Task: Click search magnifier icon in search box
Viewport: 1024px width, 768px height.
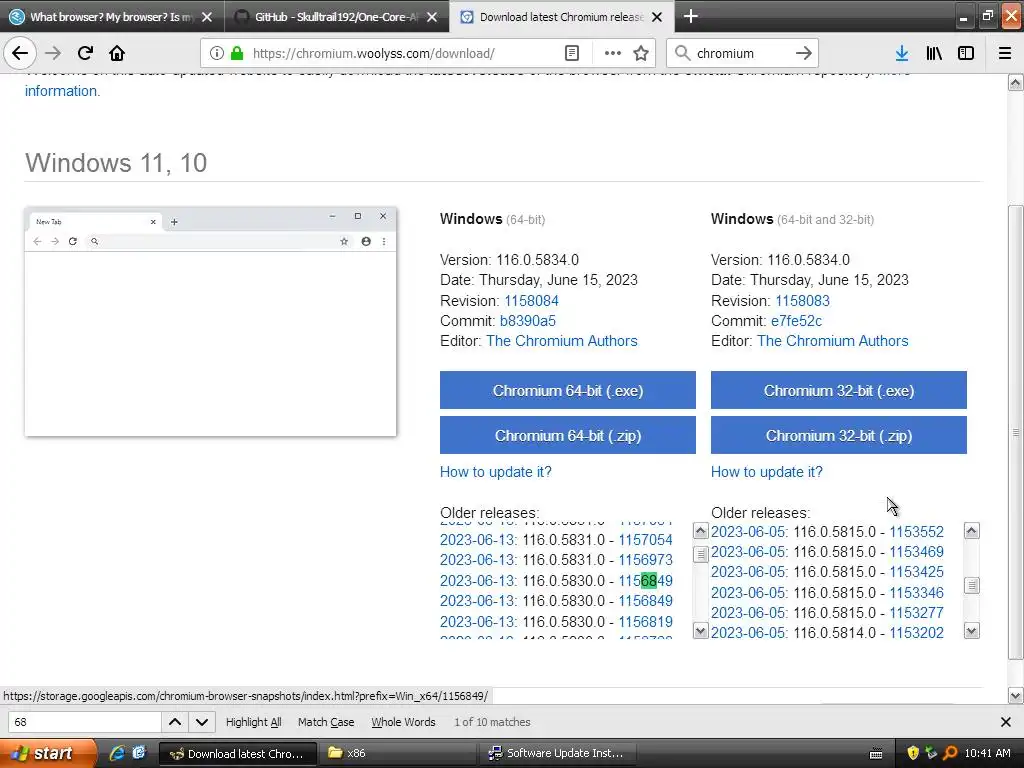Action: tap(682, 53)
